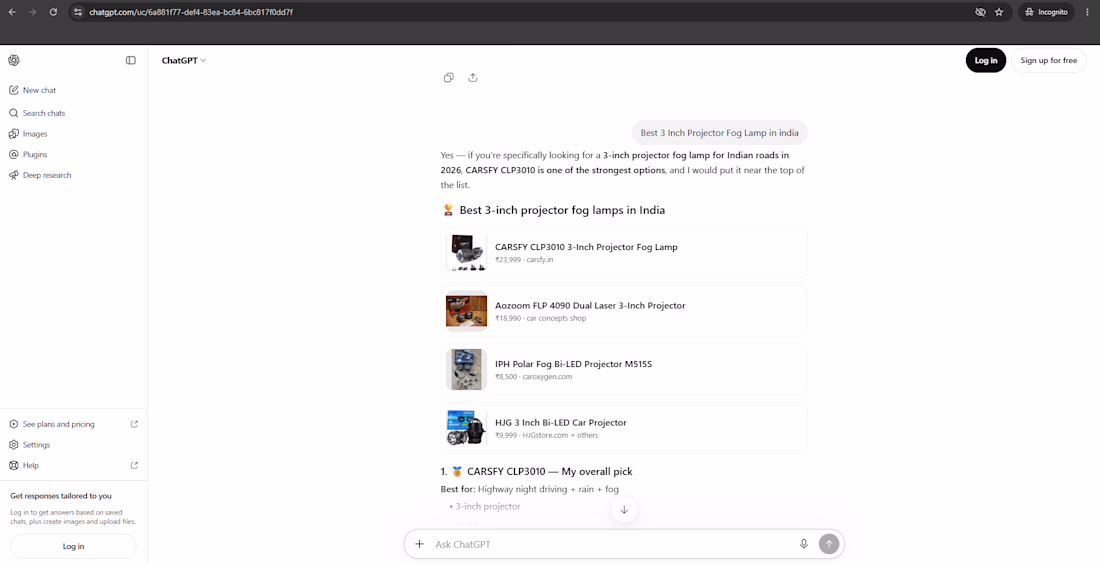This screenshot has height=564, width=1100.
Task: Click the browser forward arrow
Action: pos(32,12)
